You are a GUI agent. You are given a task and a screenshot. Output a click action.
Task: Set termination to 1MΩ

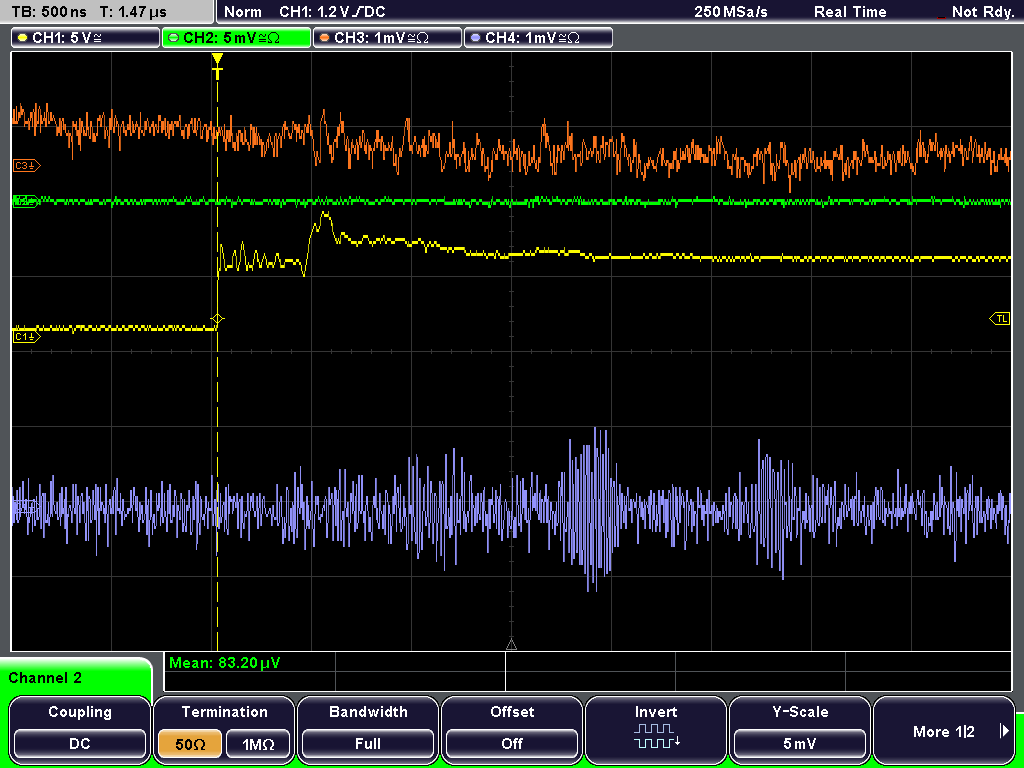(x=258, y=744)
